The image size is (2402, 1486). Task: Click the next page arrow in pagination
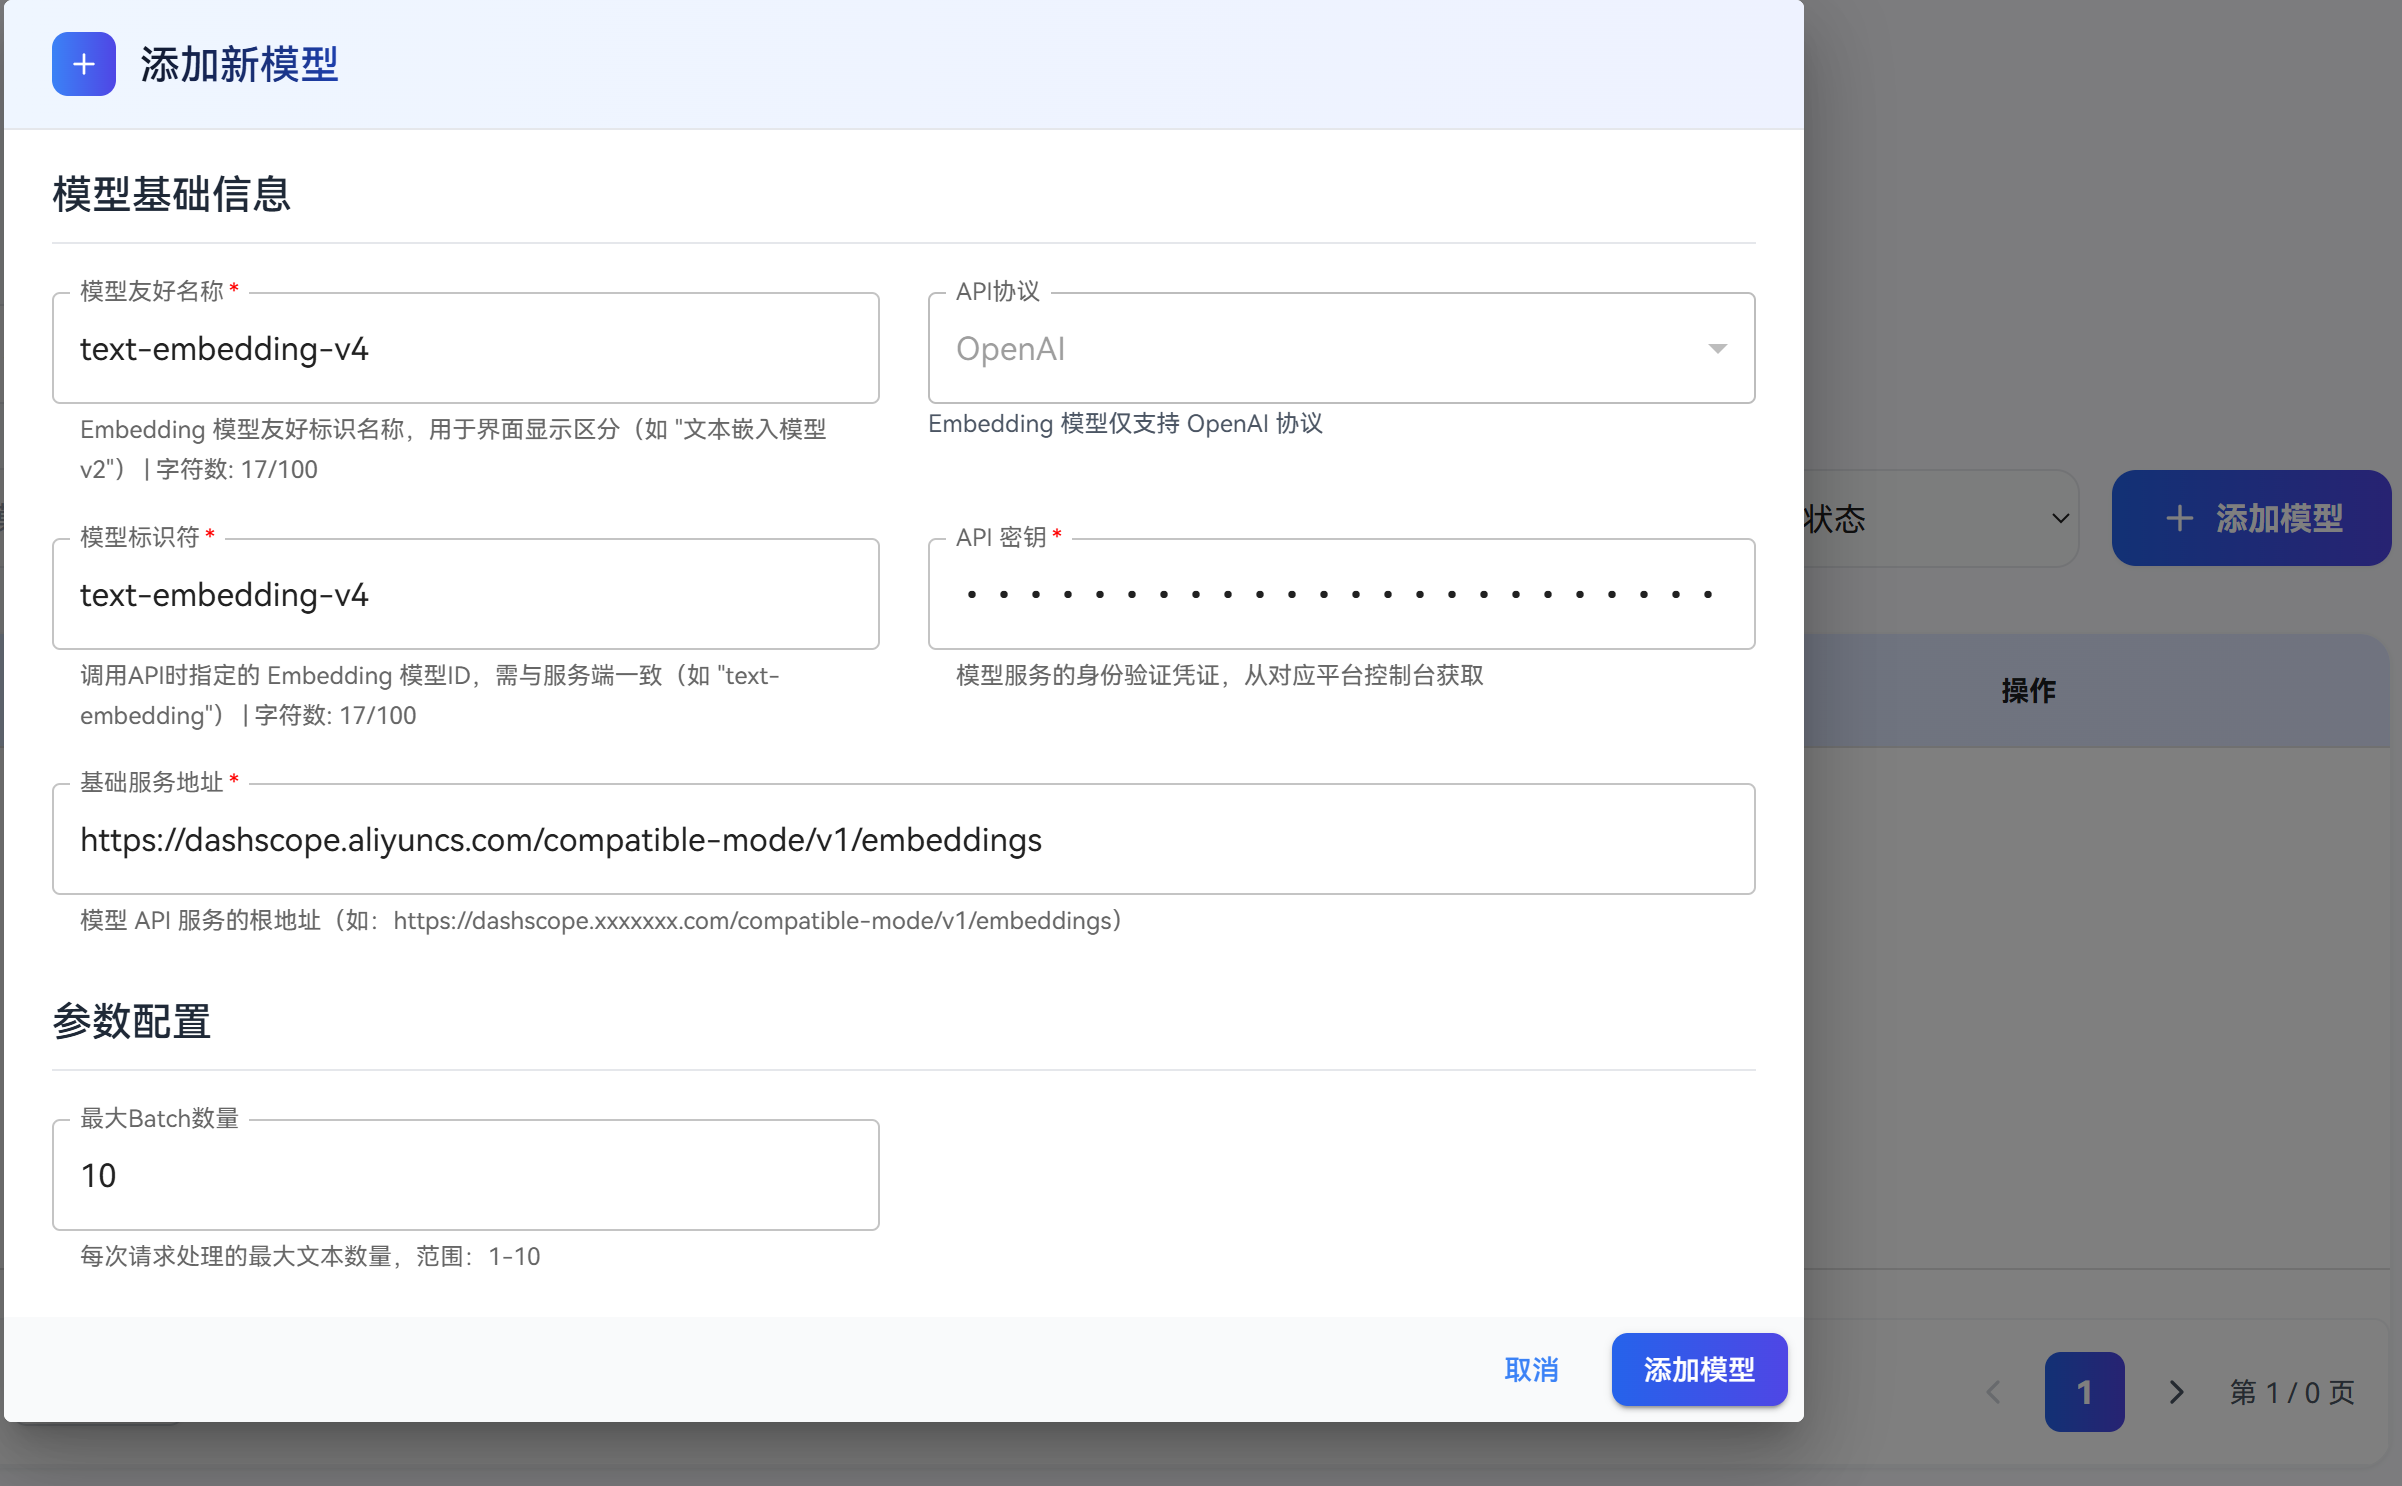(x=2176, y=1392)
